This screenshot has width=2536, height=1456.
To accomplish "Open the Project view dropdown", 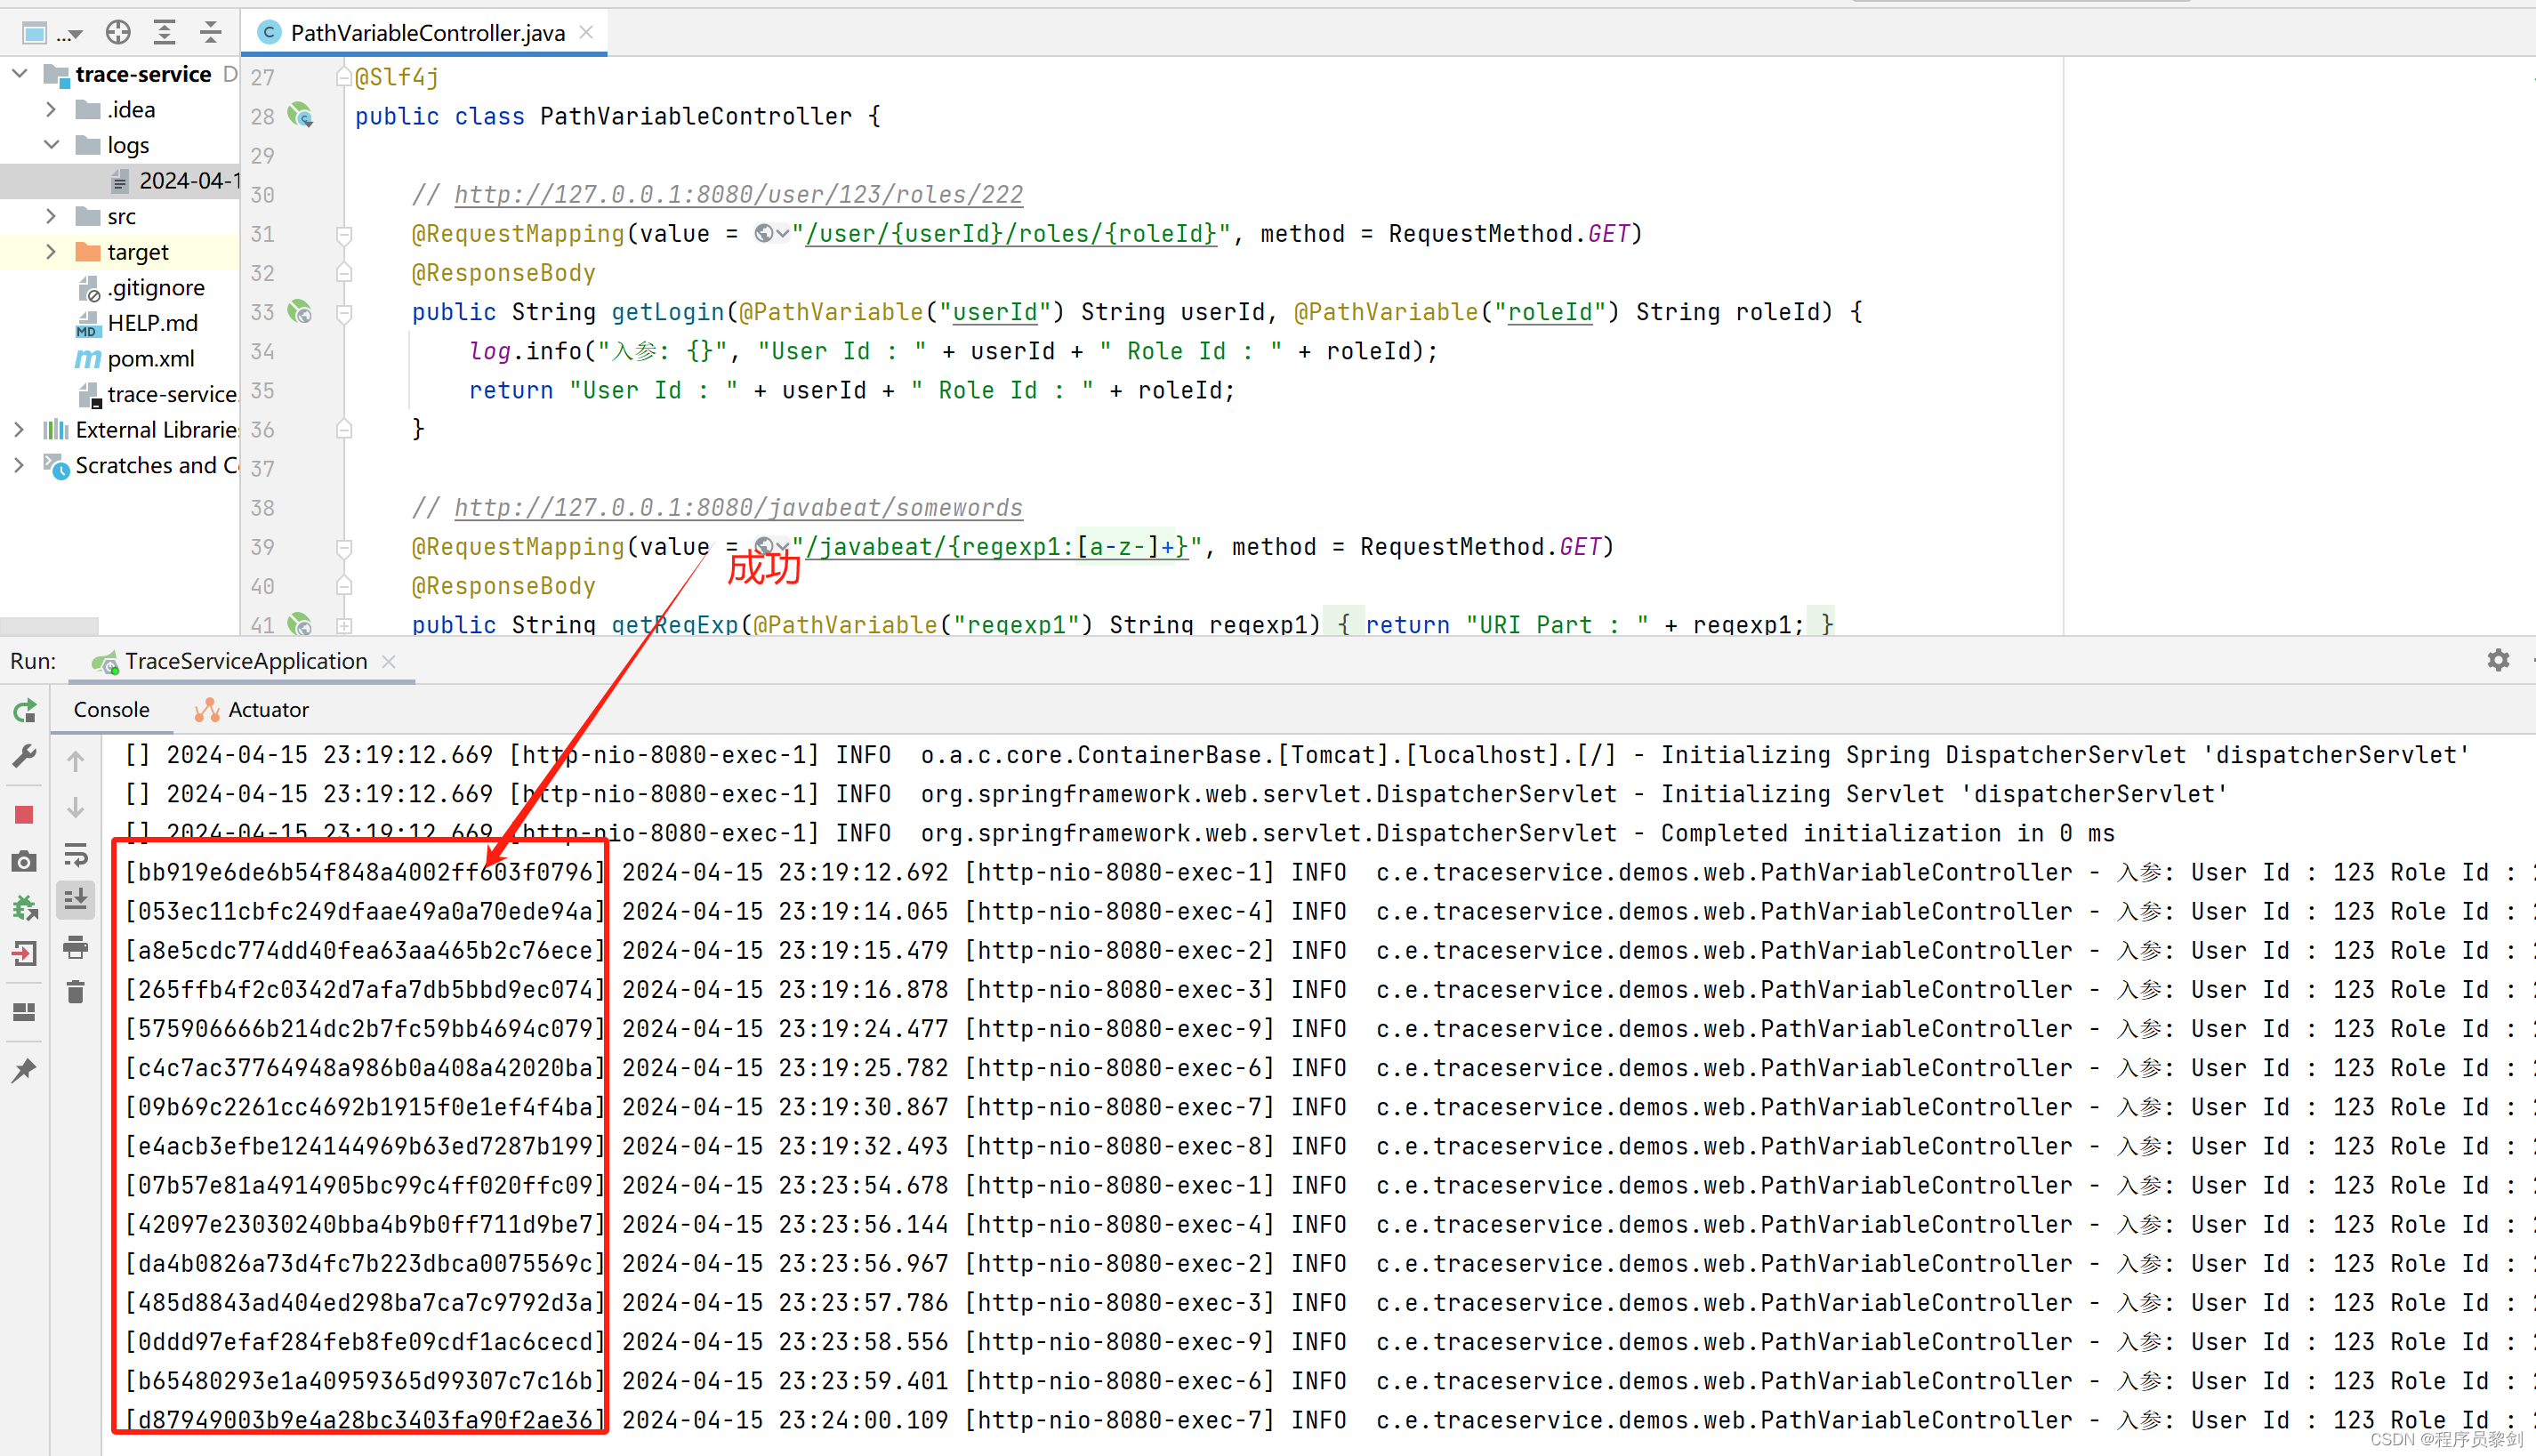I will [x=52, y=33].
